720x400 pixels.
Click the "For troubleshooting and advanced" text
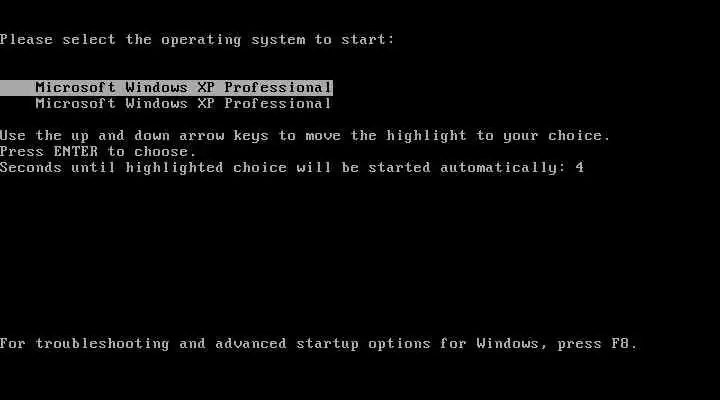point(143,344)
